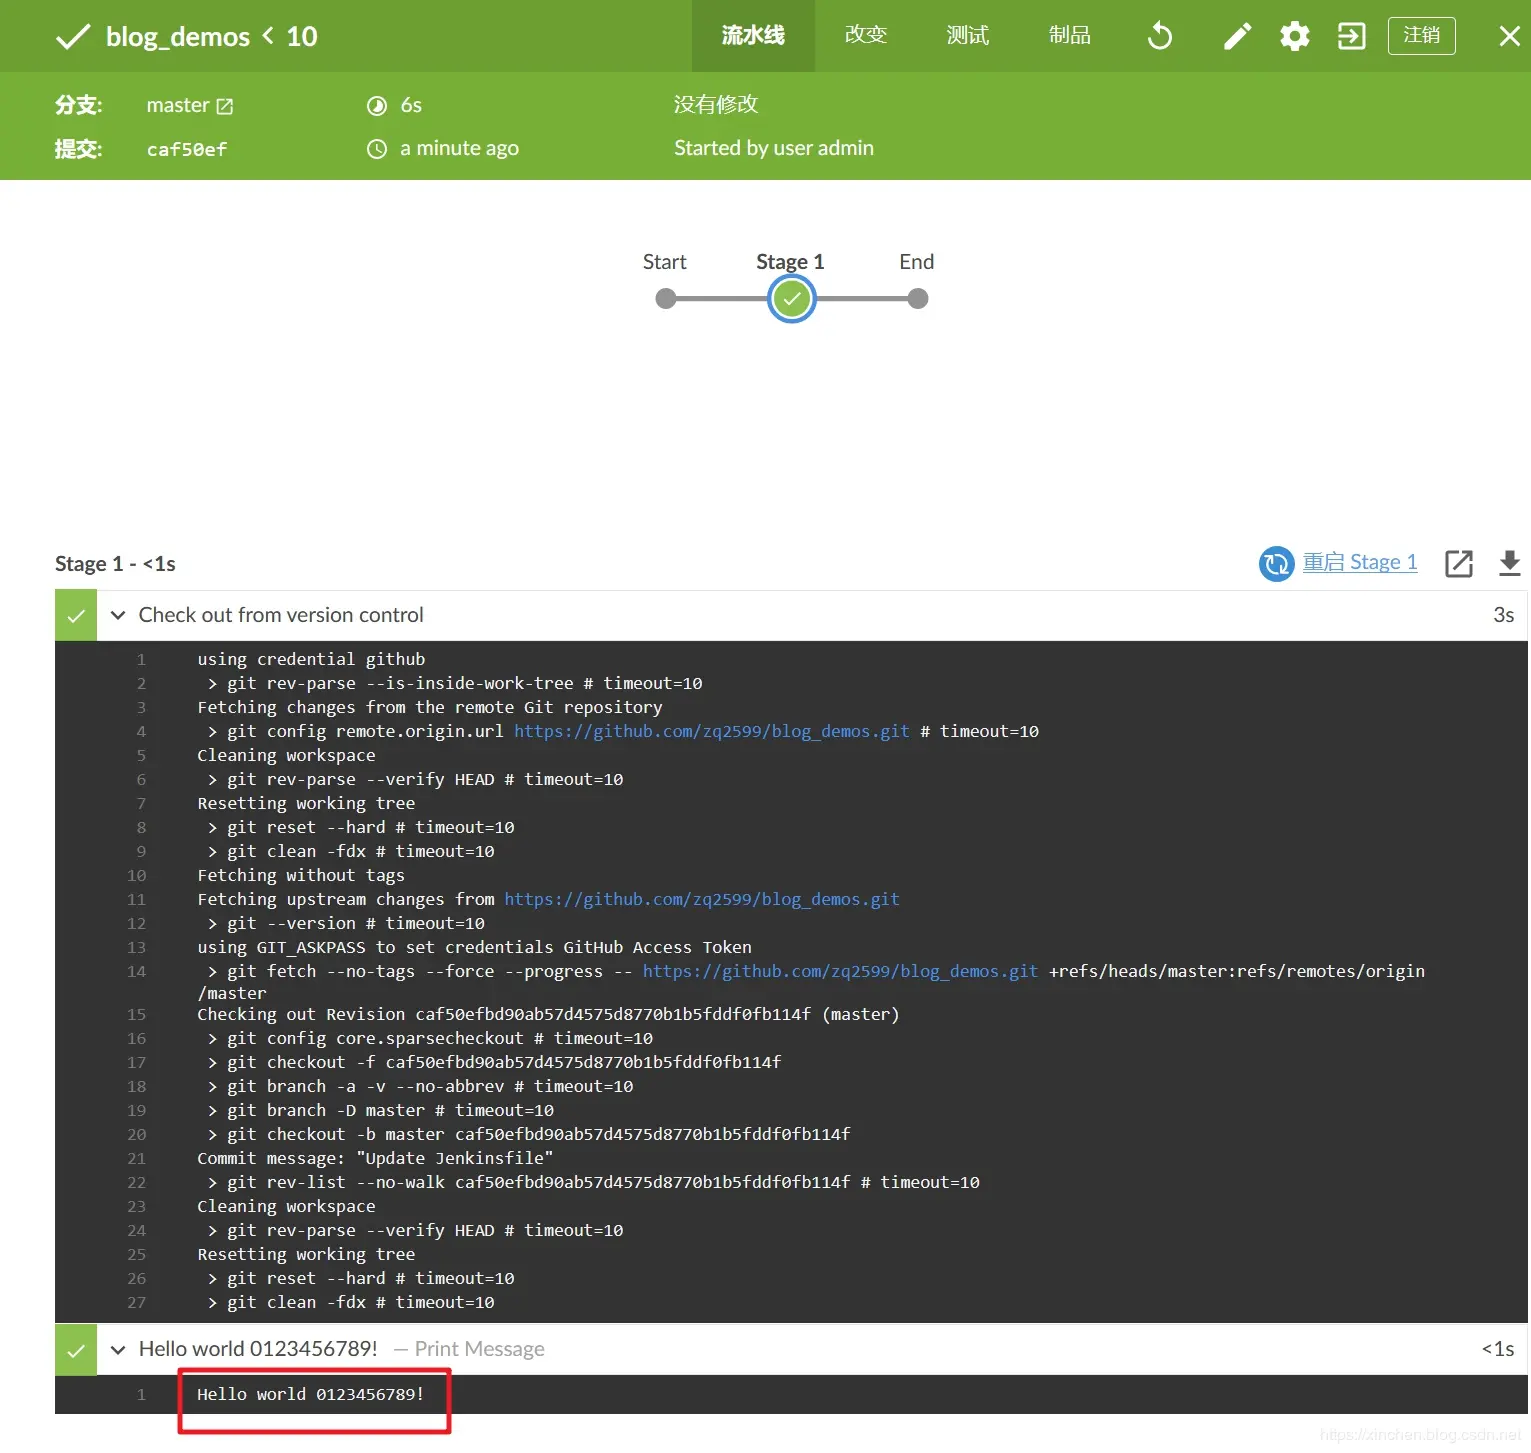Image resolution: width=1531 pixels, height=1453 pixels.
Task: Download the stage log icon
Action: 1510,563
